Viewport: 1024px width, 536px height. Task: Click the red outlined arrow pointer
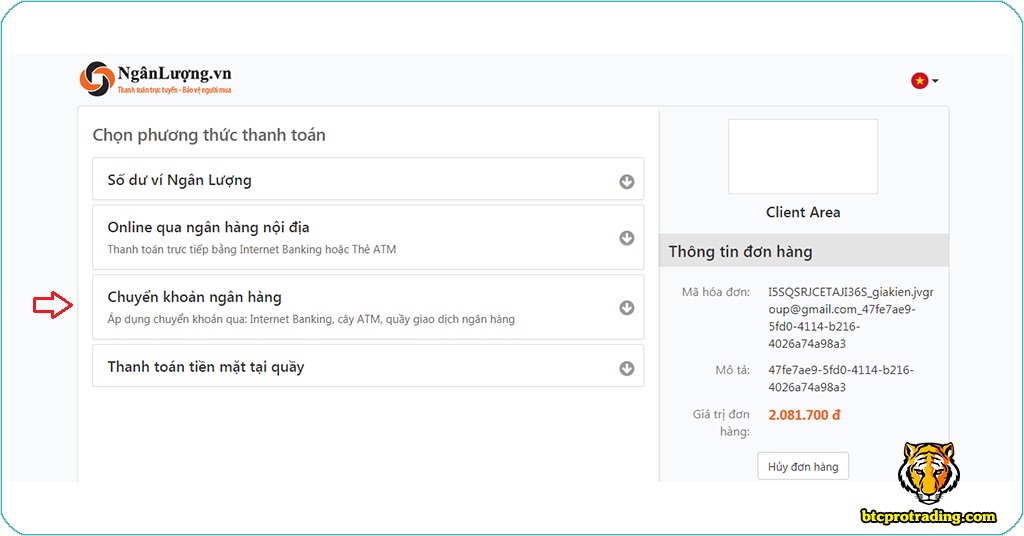[53, 306]
